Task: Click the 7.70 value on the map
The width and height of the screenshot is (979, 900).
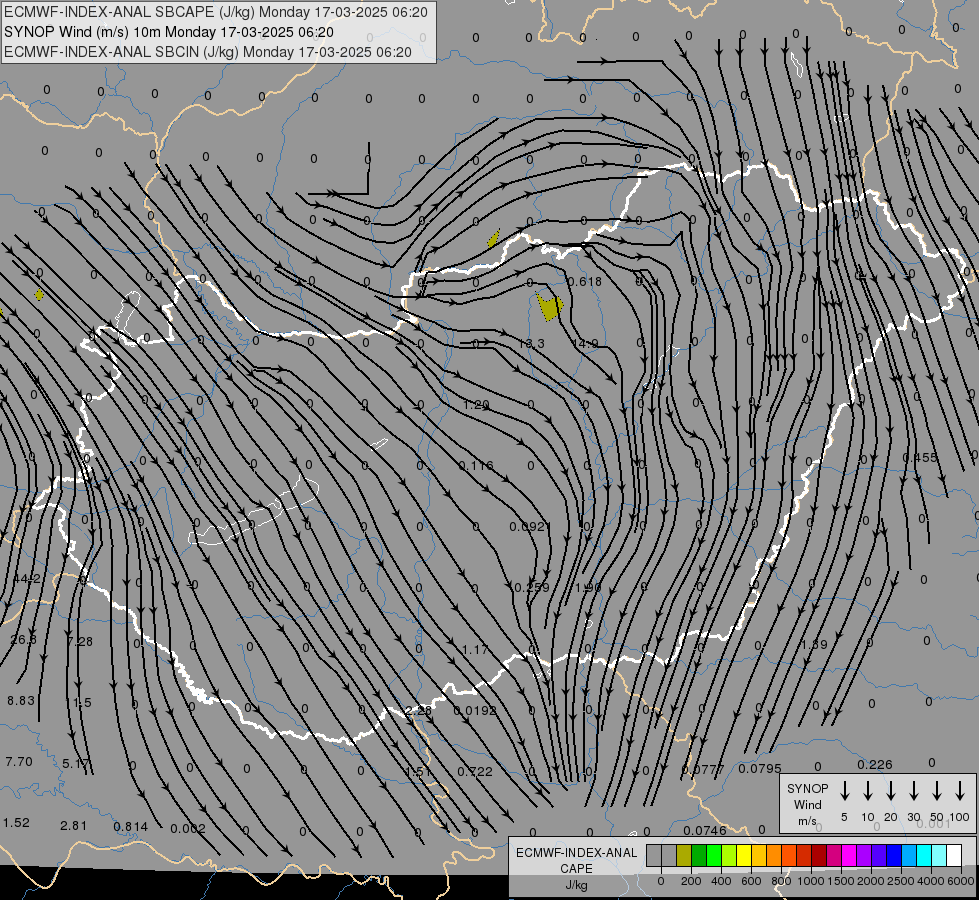Action: 19,761
